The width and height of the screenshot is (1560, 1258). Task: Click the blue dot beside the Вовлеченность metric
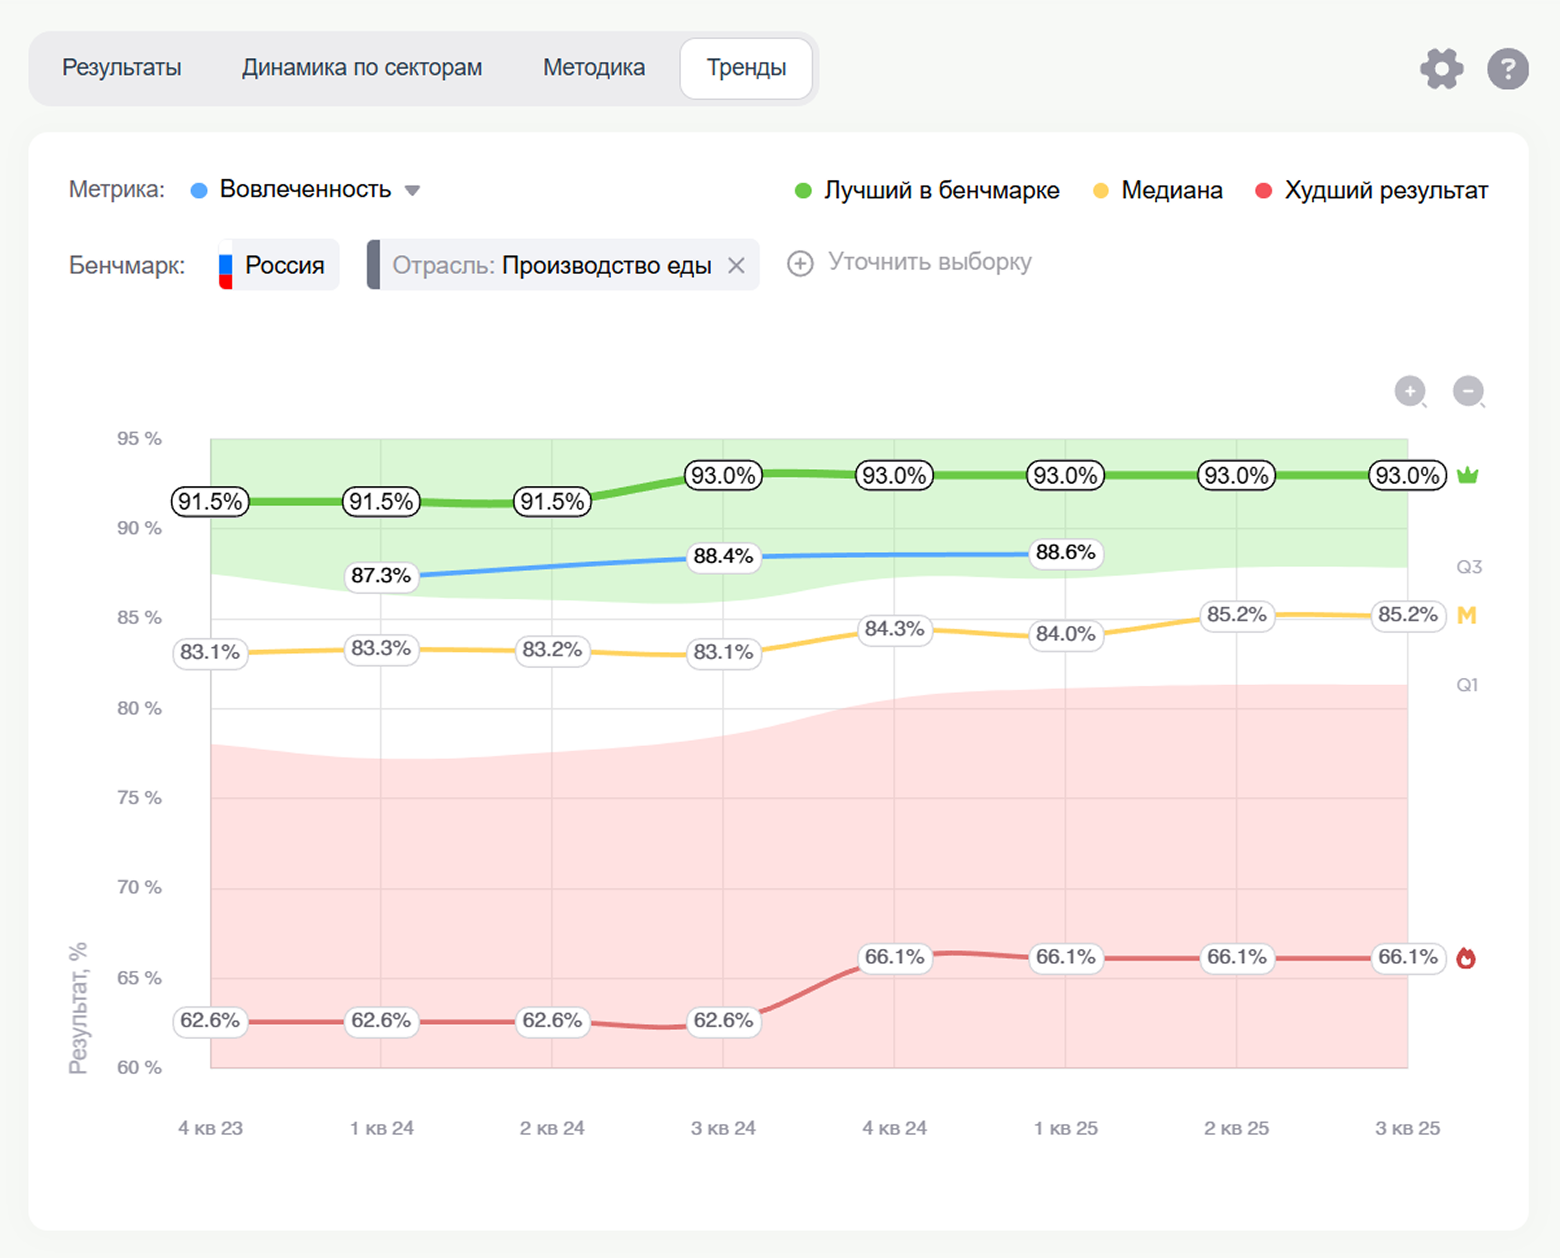(199, 190)
